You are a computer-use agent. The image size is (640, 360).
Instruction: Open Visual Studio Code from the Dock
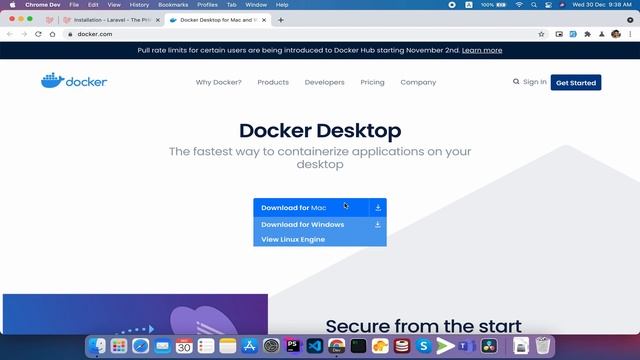[x=315, y=346]
